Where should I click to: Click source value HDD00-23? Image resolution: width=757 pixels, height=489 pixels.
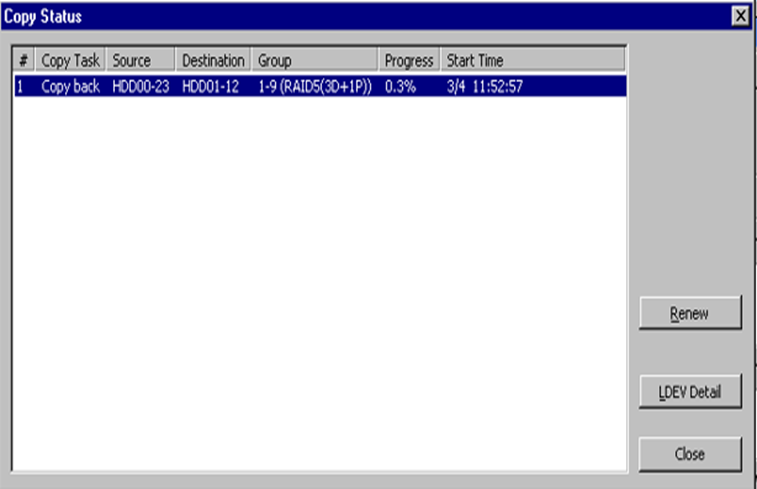[x=140, y=86]
